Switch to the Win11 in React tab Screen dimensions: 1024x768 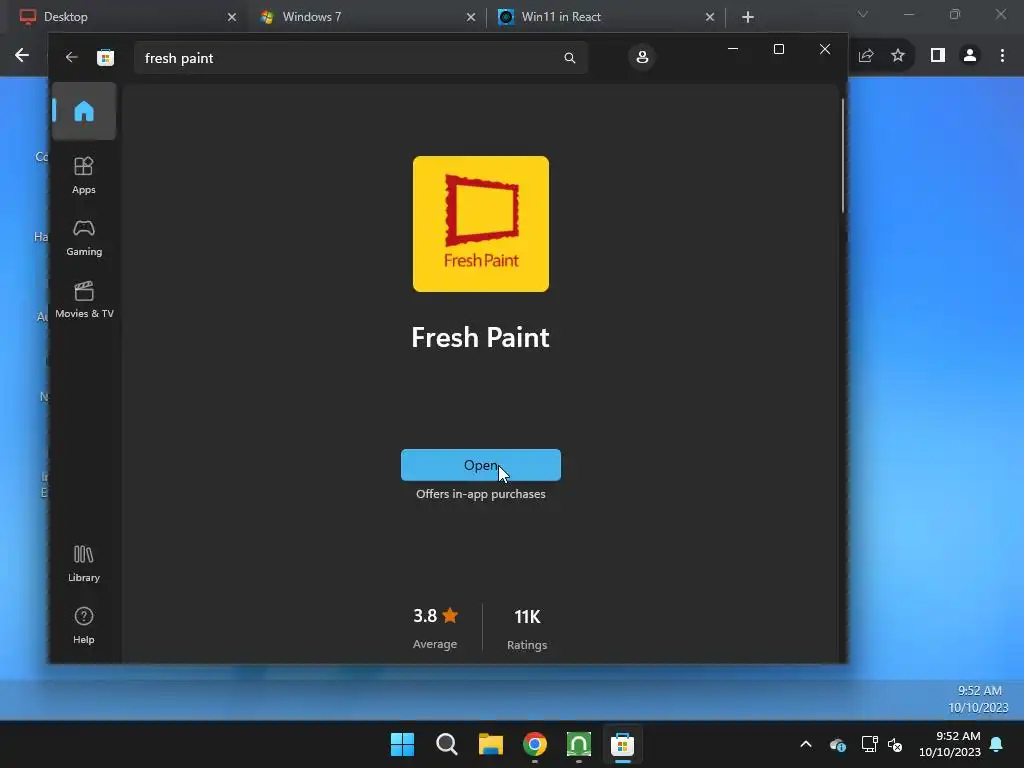[607, 17]
